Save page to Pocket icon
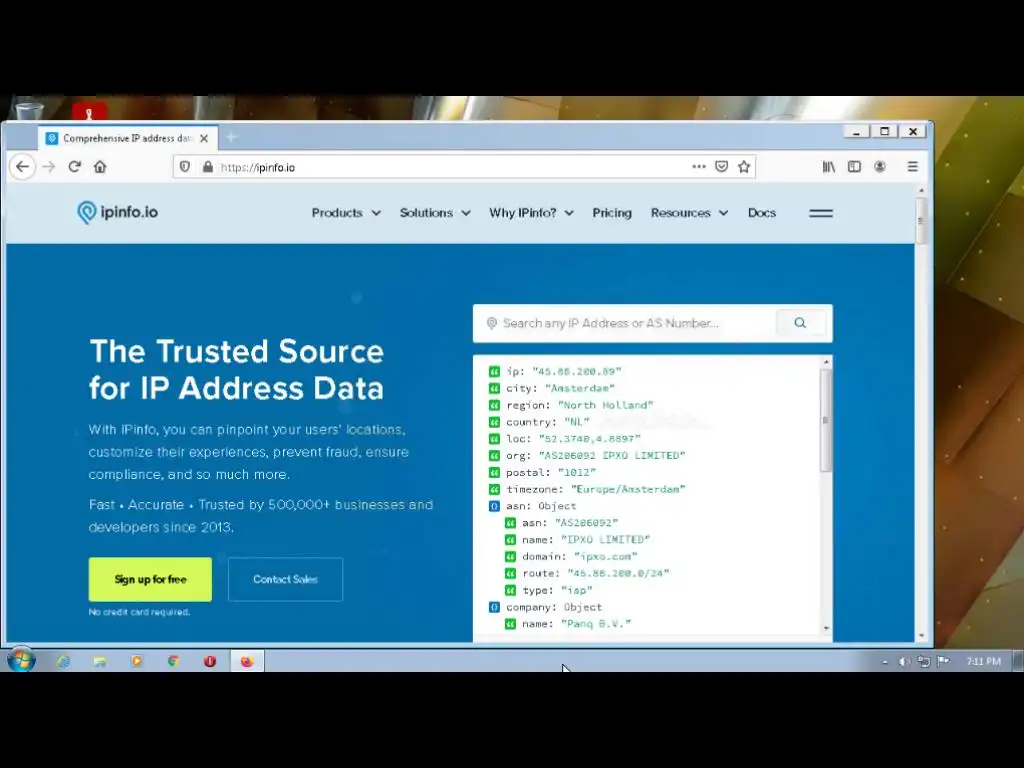Viewport: 1024px width, 768px height. click(721, 167)
